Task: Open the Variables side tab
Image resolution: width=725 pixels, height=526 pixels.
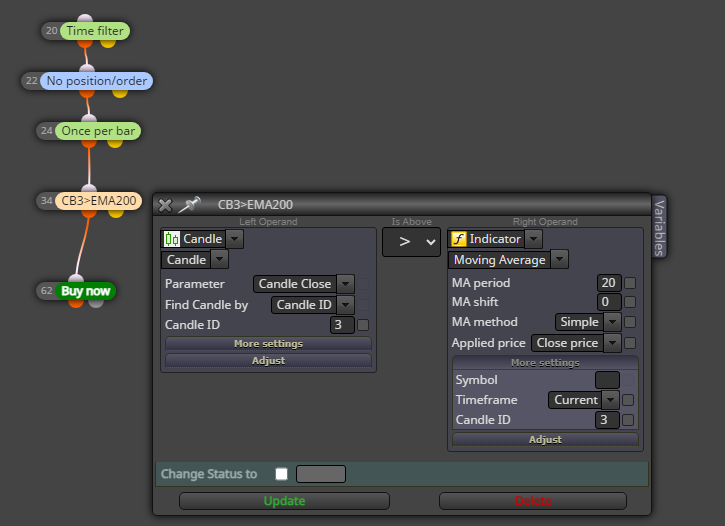Action: pyautogui.click(x=659, y=227)
